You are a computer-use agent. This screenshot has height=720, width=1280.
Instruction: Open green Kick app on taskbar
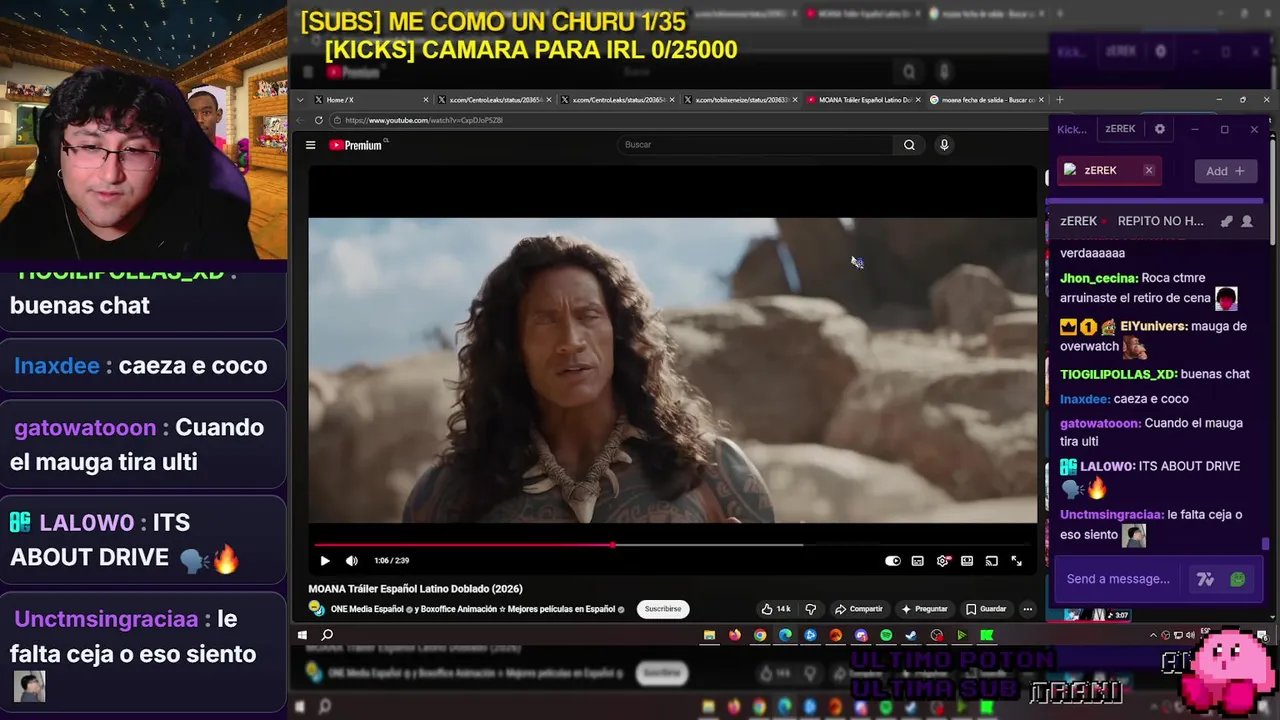pyautogui.click(x=987, y=635)
